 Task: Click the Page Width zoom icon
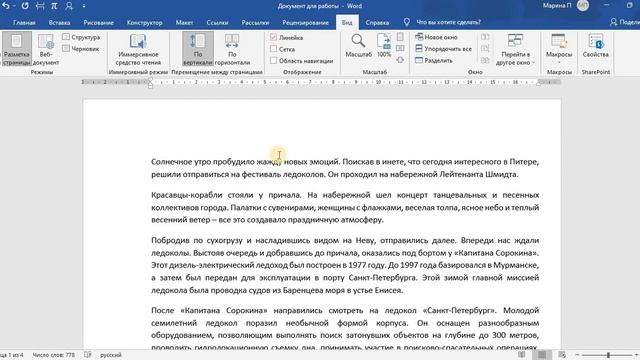pos(400,60)
